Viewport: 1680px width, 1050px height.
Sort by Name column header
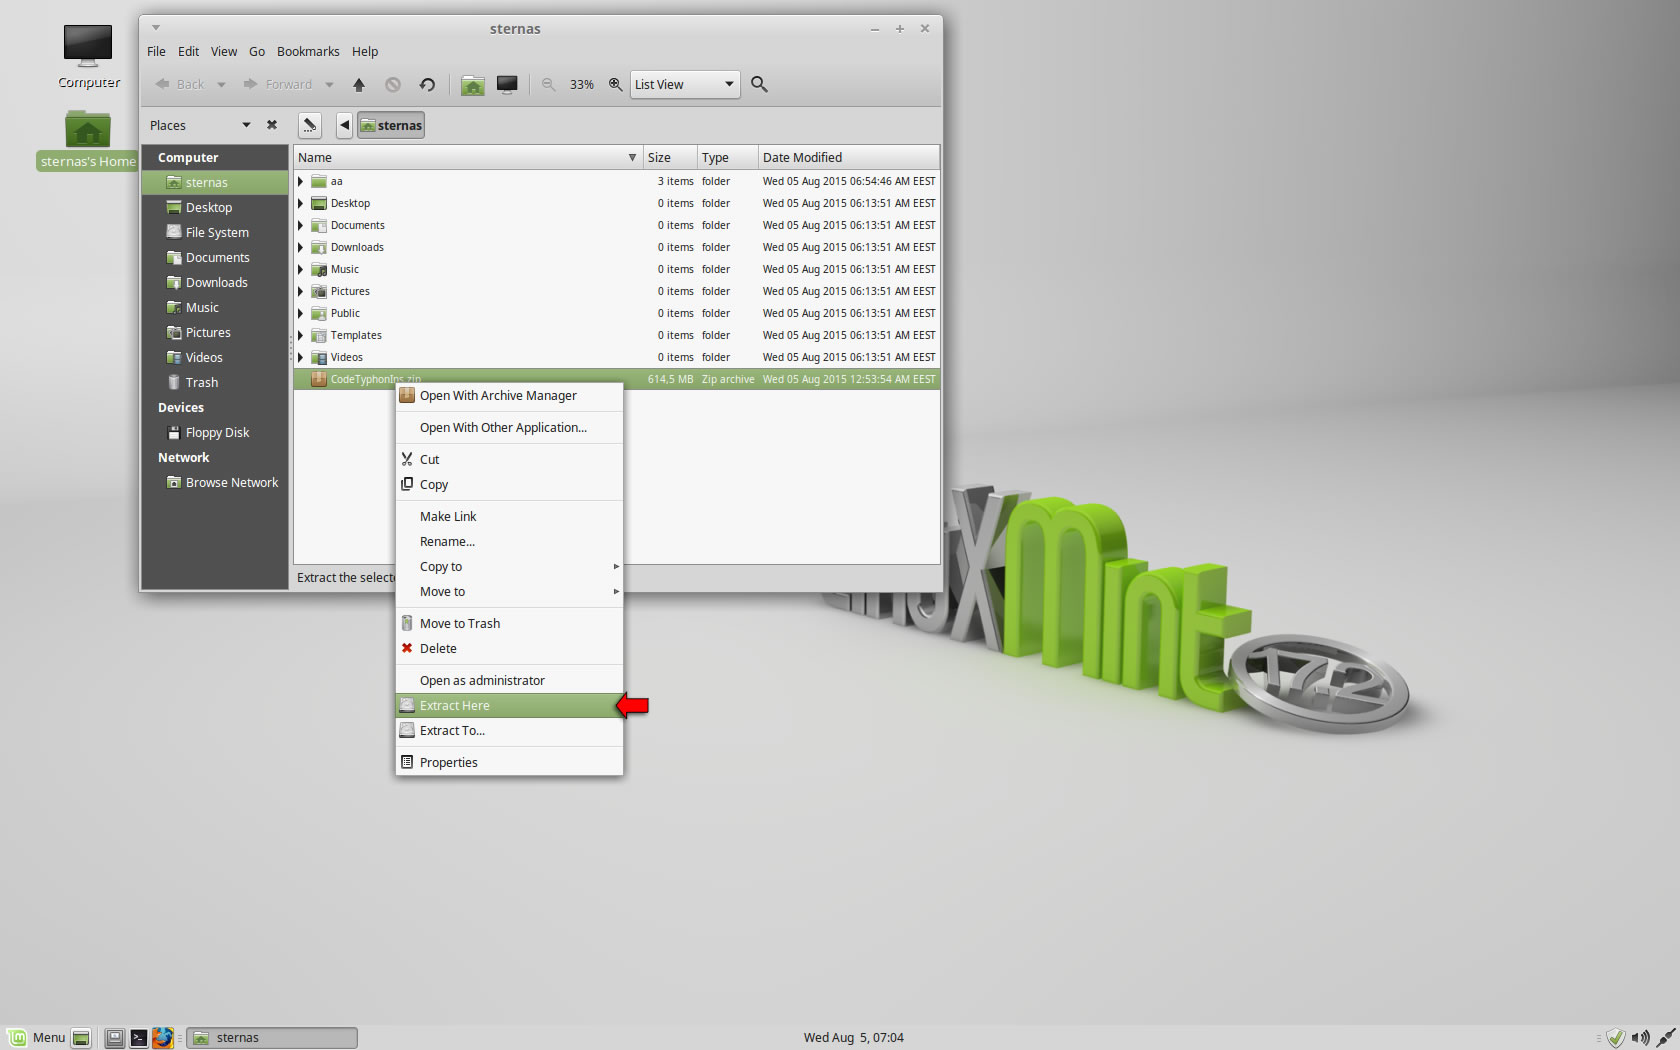tap(468, 157)
